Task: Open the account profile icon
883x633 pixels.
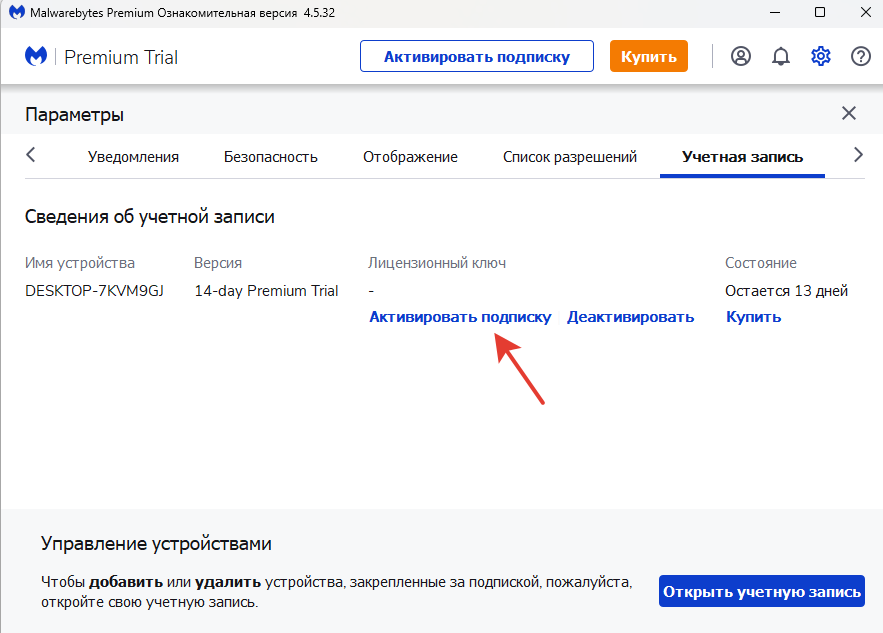Action: [741, 56]
